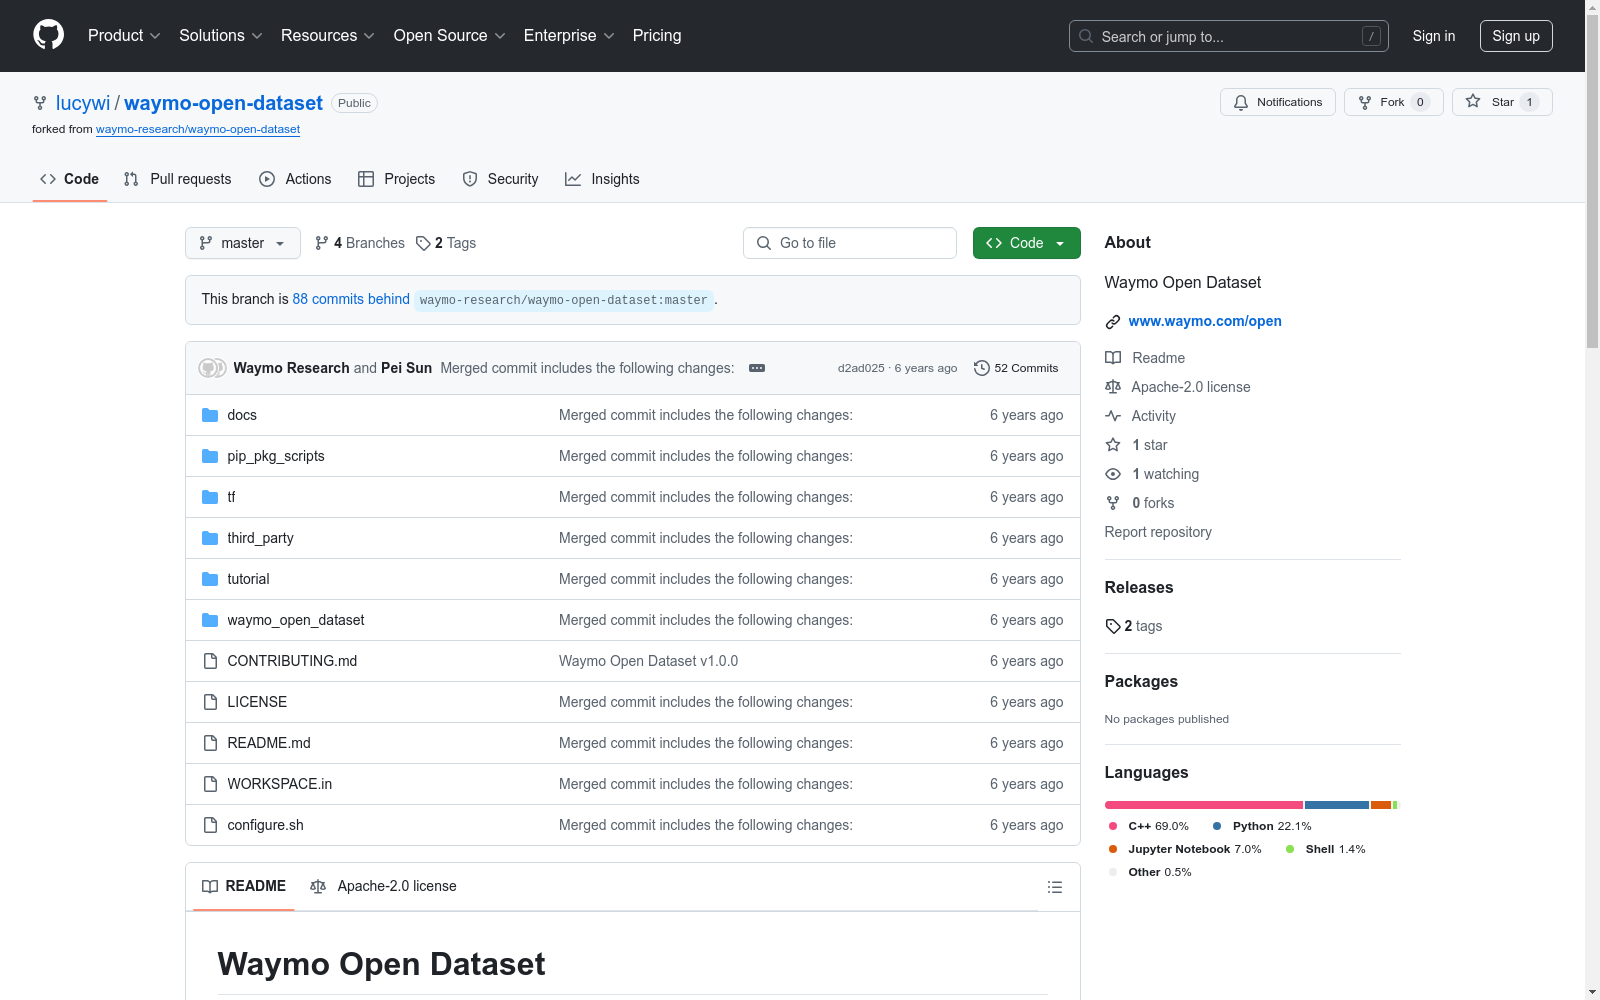Click the configure.sh file icon
Screen dimensions: 1600x1000
(x=210, y=825)
